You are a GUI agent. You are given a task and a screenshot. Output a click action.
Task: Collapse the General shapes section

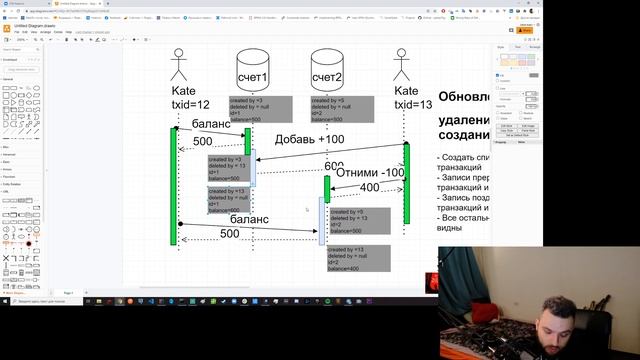[8, 79]
